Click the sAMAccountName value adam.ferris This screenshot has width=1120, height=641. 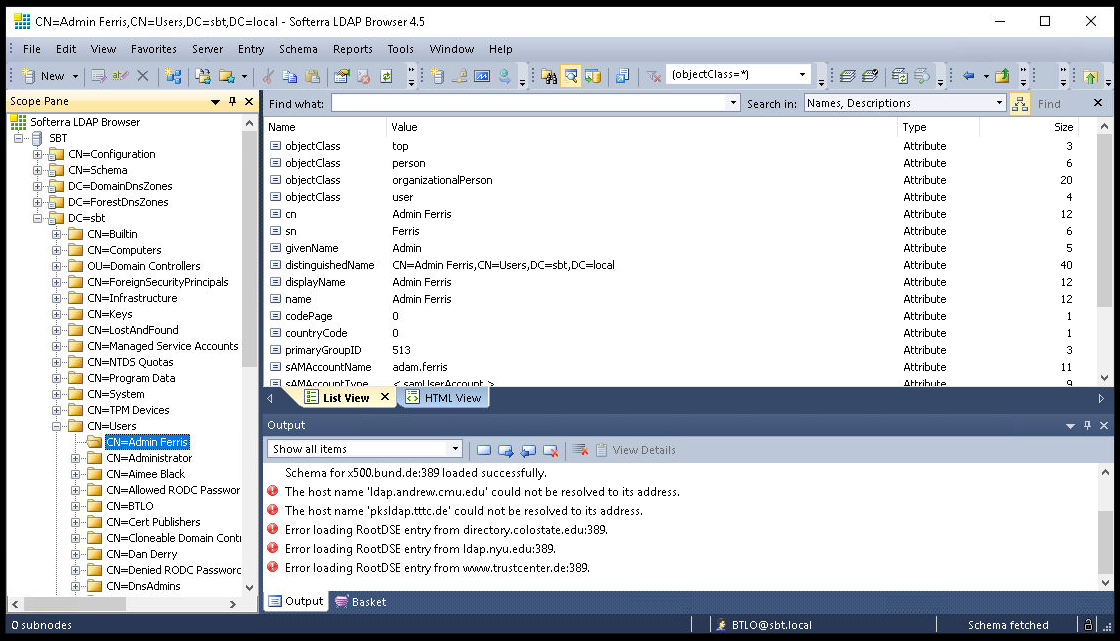[x=419, y=367]
